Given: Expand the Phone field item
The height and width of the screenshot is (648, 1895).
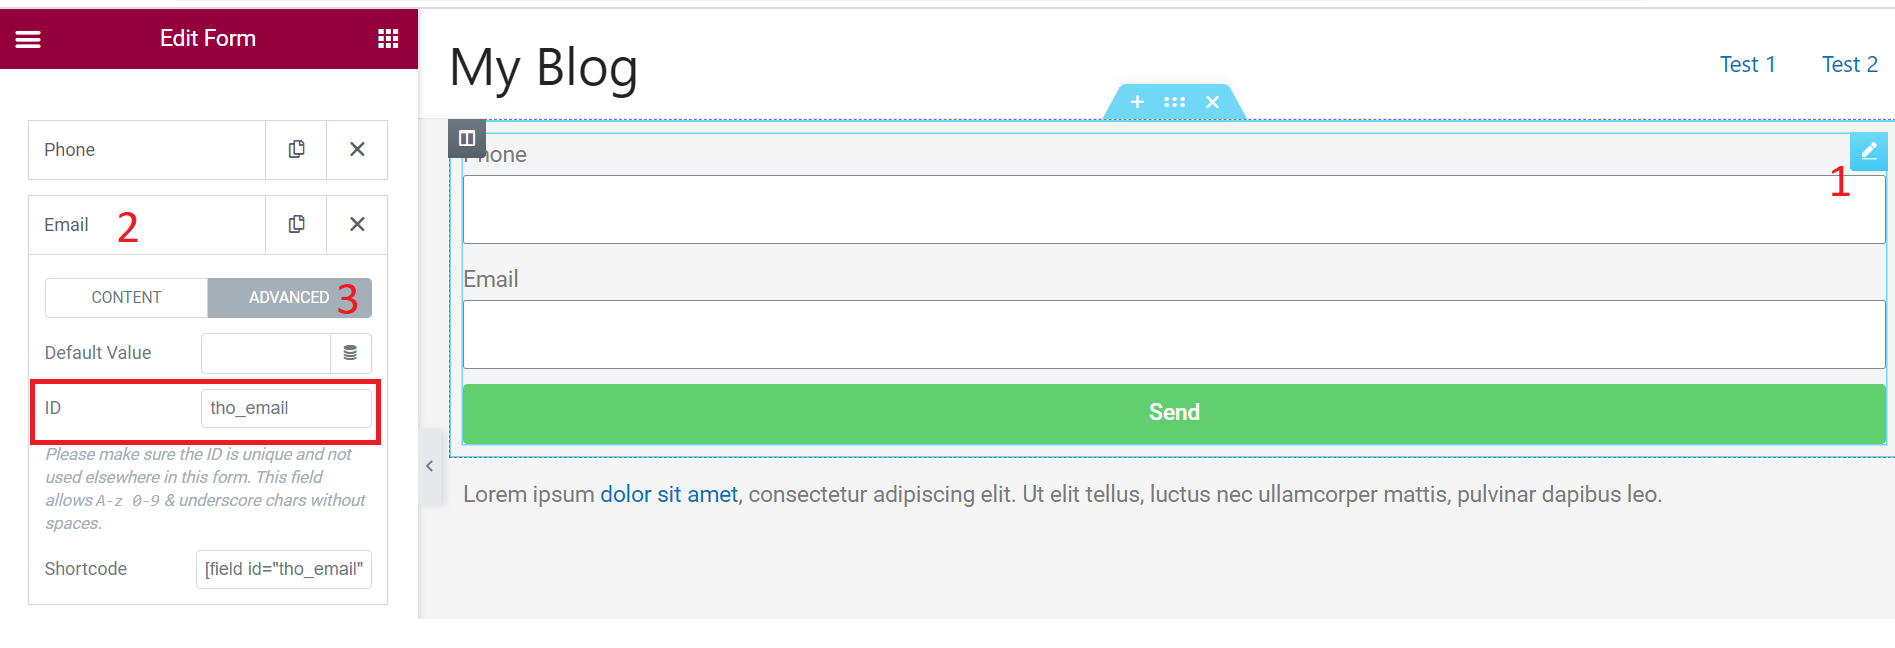Looking at the screenshot, I should 147,150.
